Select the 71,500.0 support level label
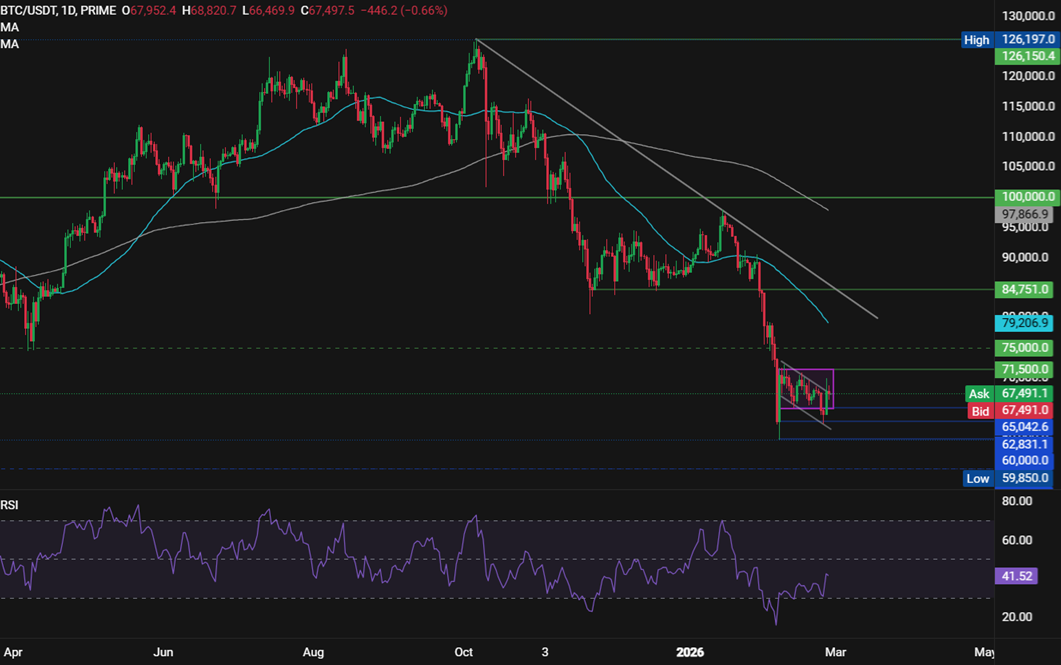The height and width of the screenshot is (665, 1061). (1023, 369)
